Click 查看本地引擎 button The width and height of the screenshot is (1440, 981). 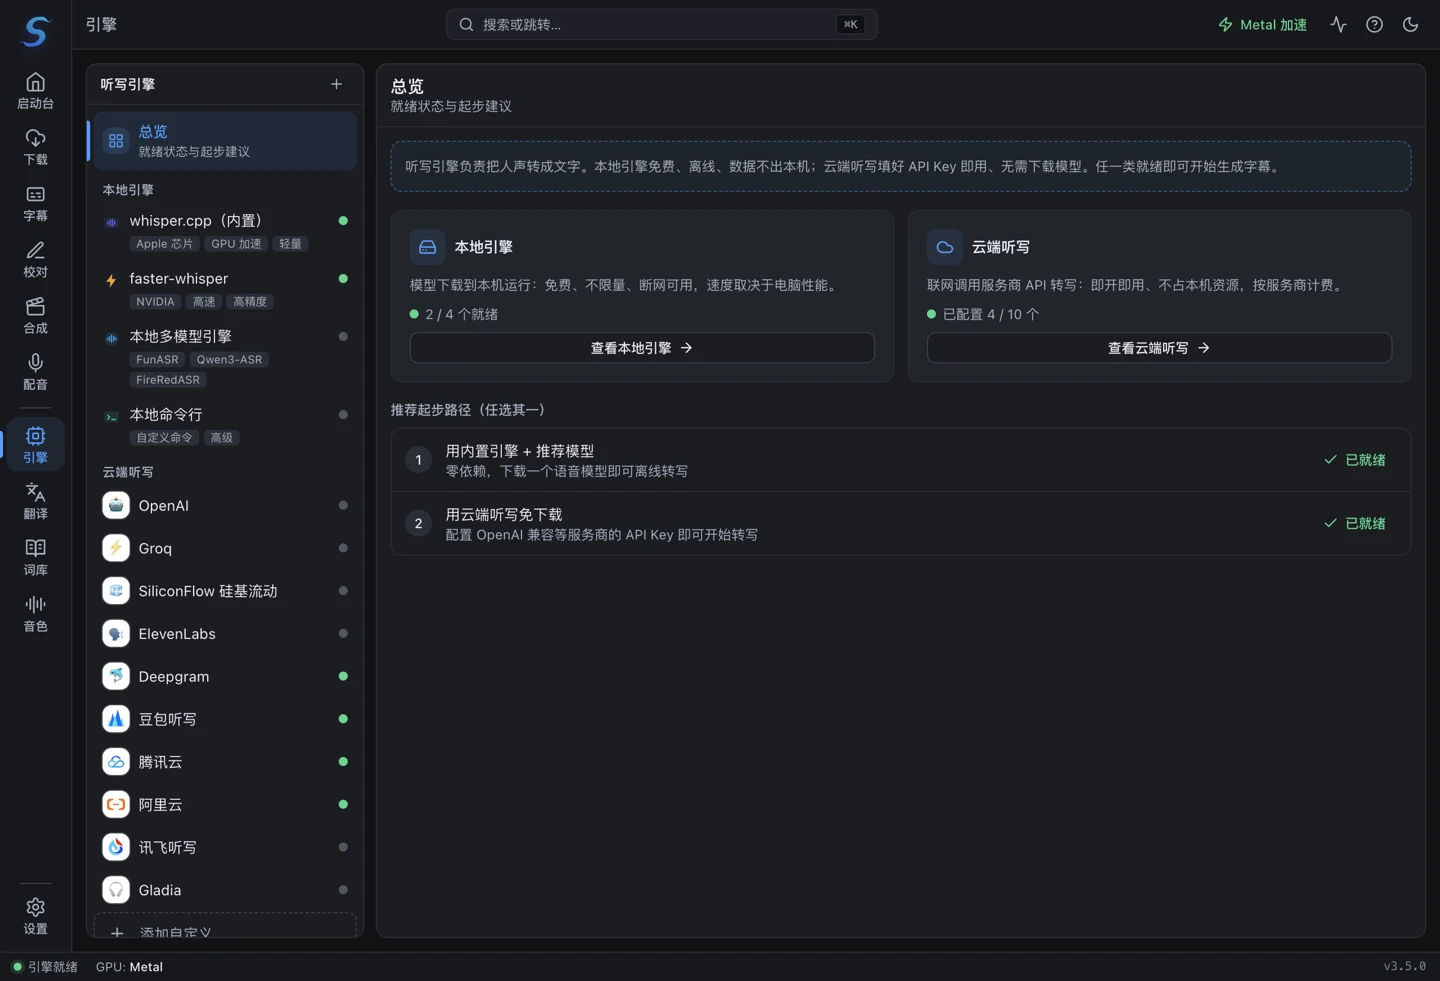coord(642,348)
